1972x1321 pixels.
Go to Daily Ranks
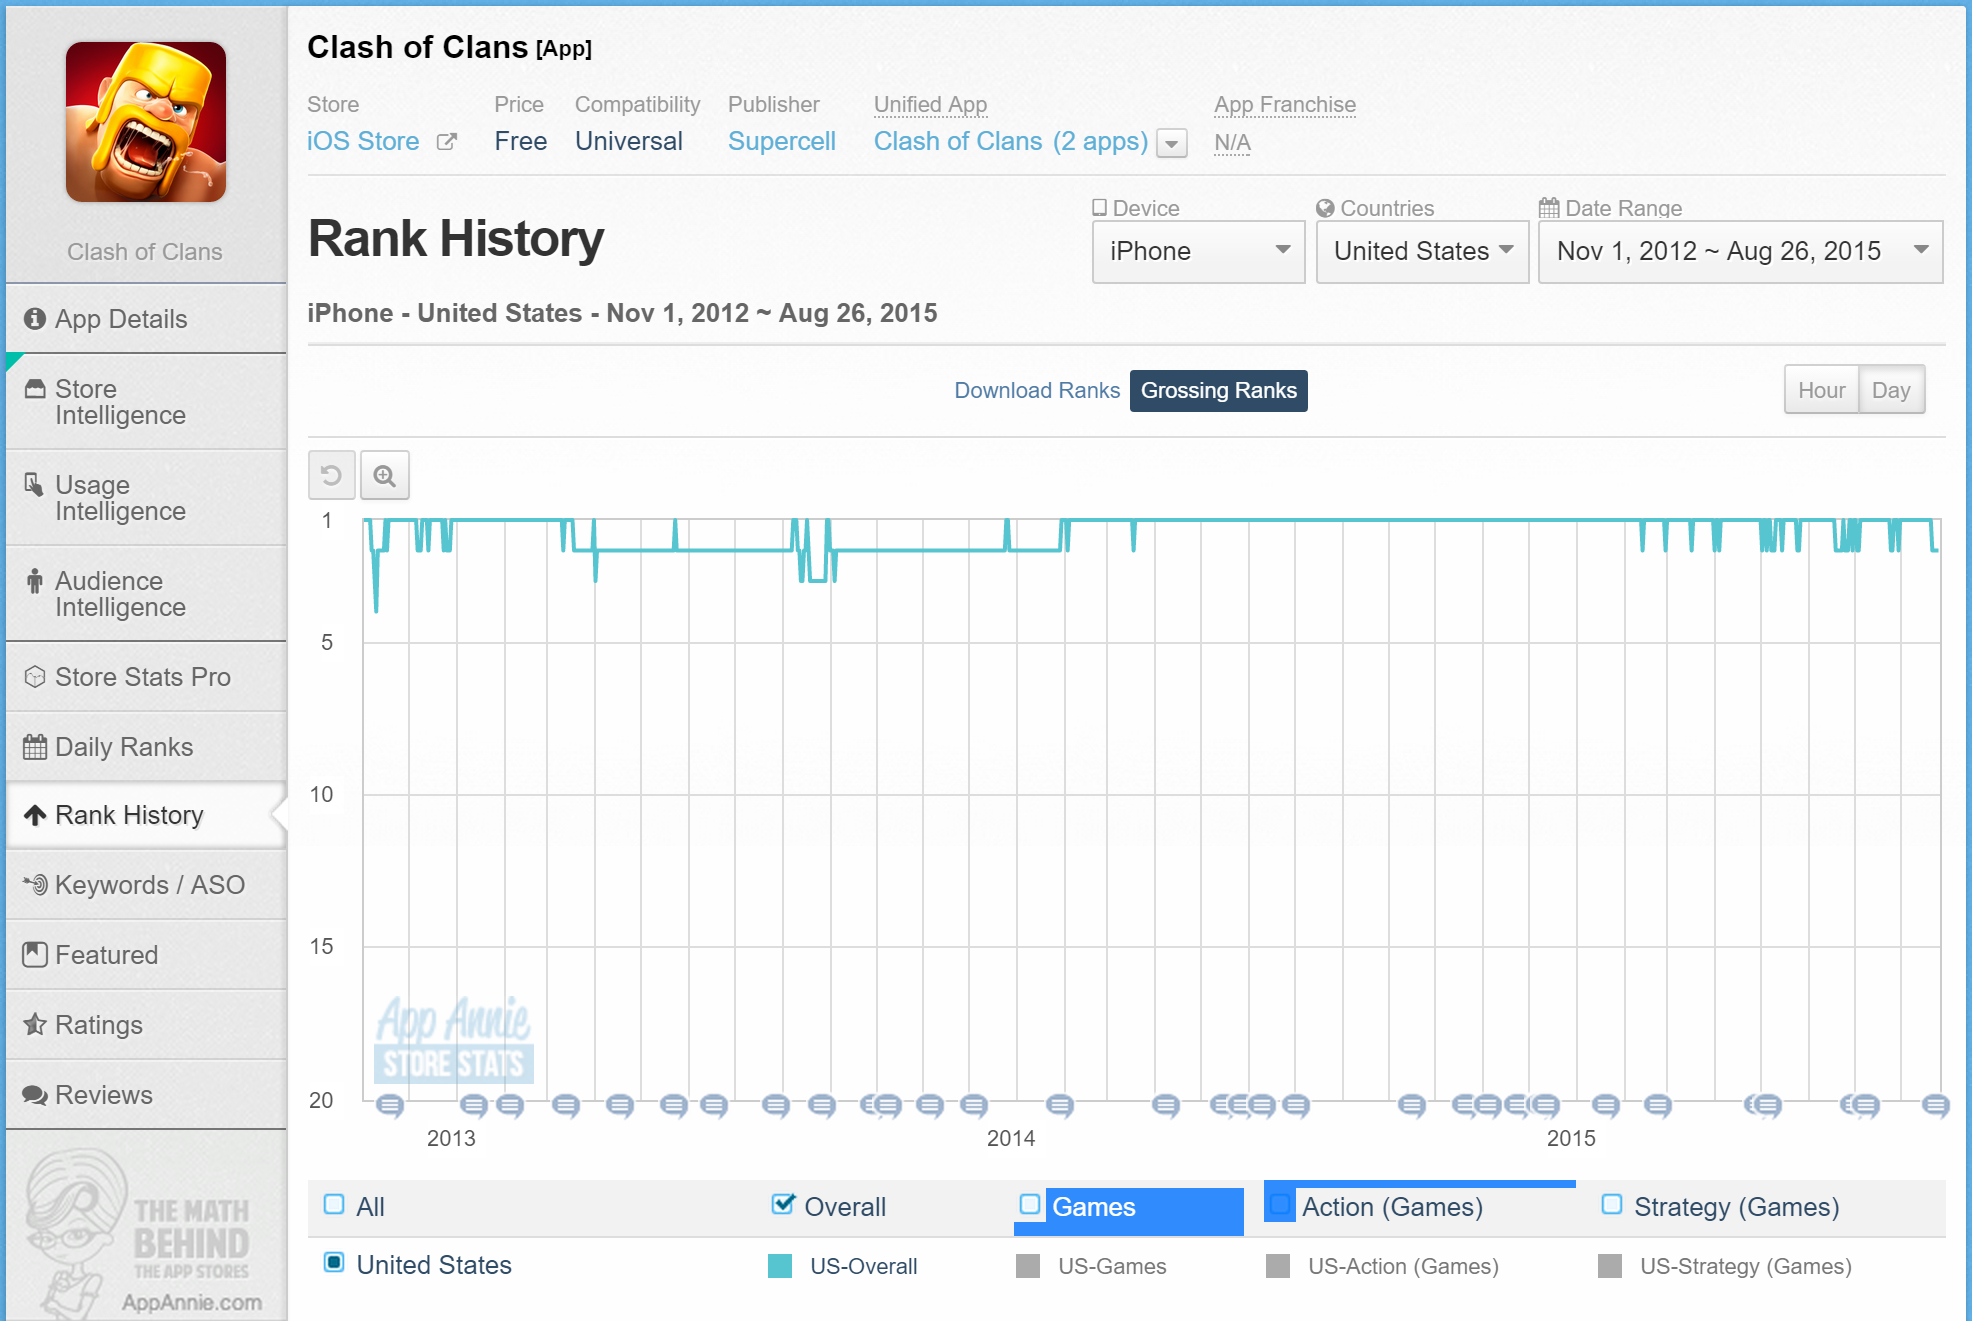coord(146,747)
